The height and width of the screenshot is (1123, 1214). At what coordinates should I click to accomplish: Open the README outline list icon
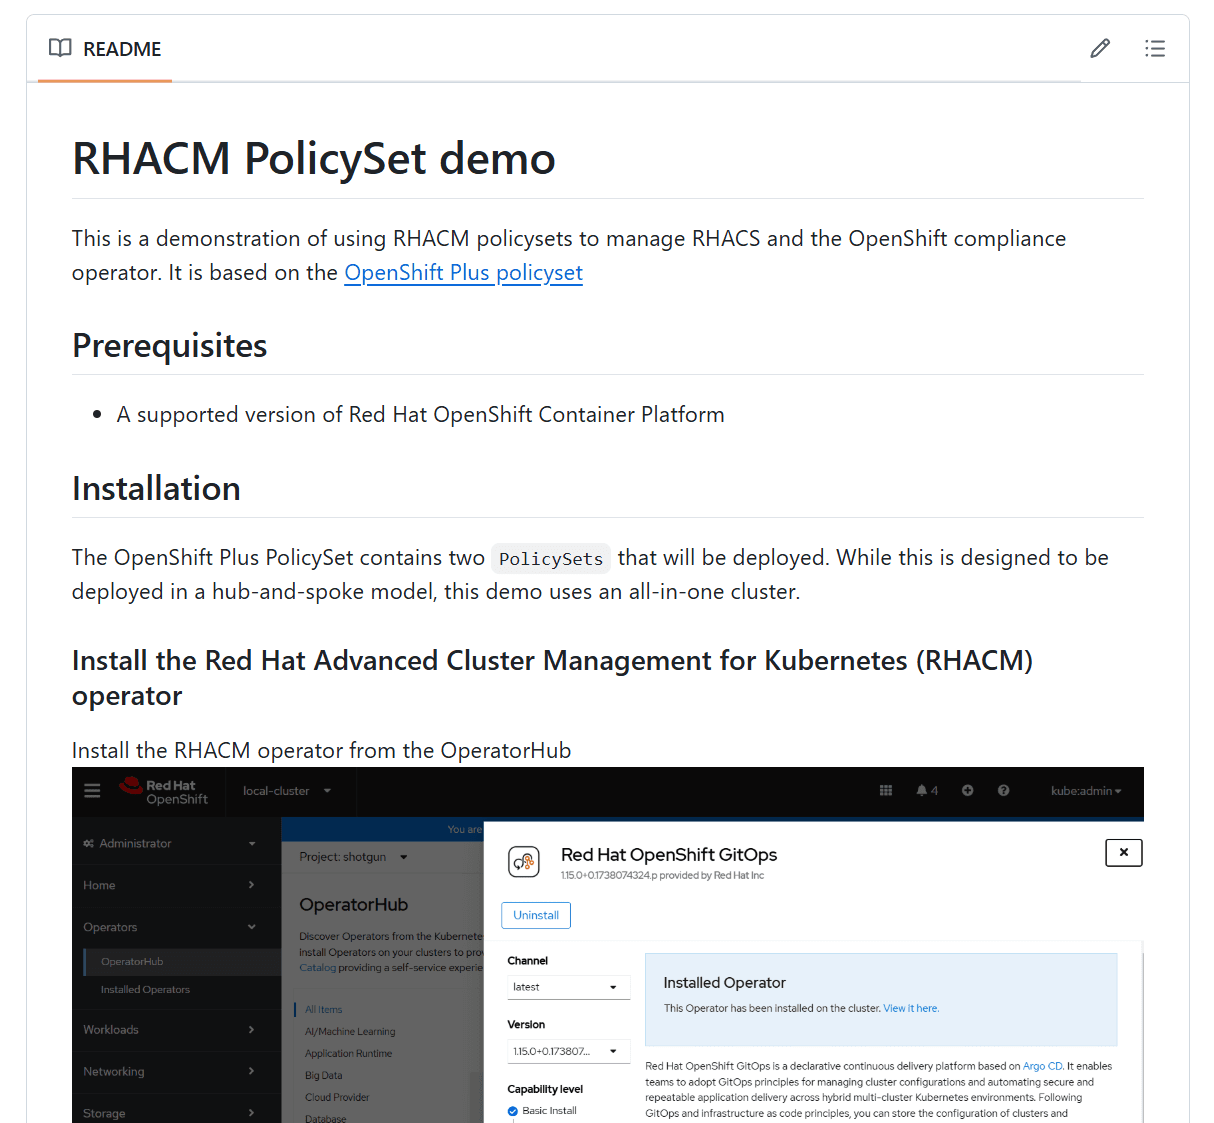coord(1155,48)
